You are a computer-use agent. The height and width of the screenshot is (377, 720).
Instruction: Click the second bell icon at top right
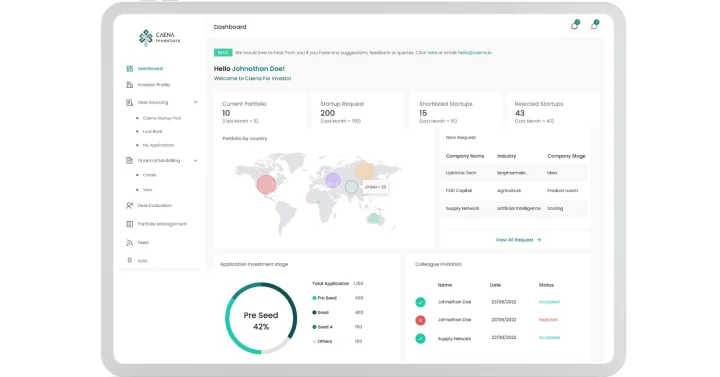tap(594, 25)
